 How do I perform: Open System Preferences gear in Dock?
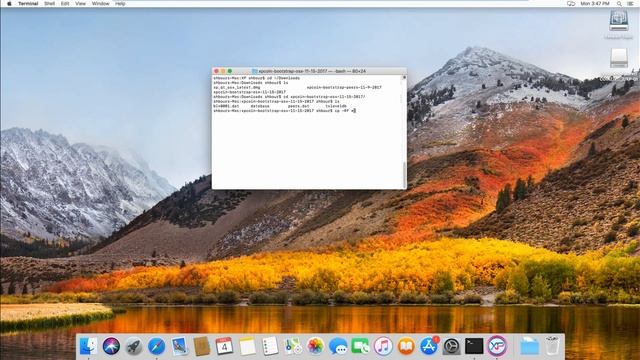451,346
